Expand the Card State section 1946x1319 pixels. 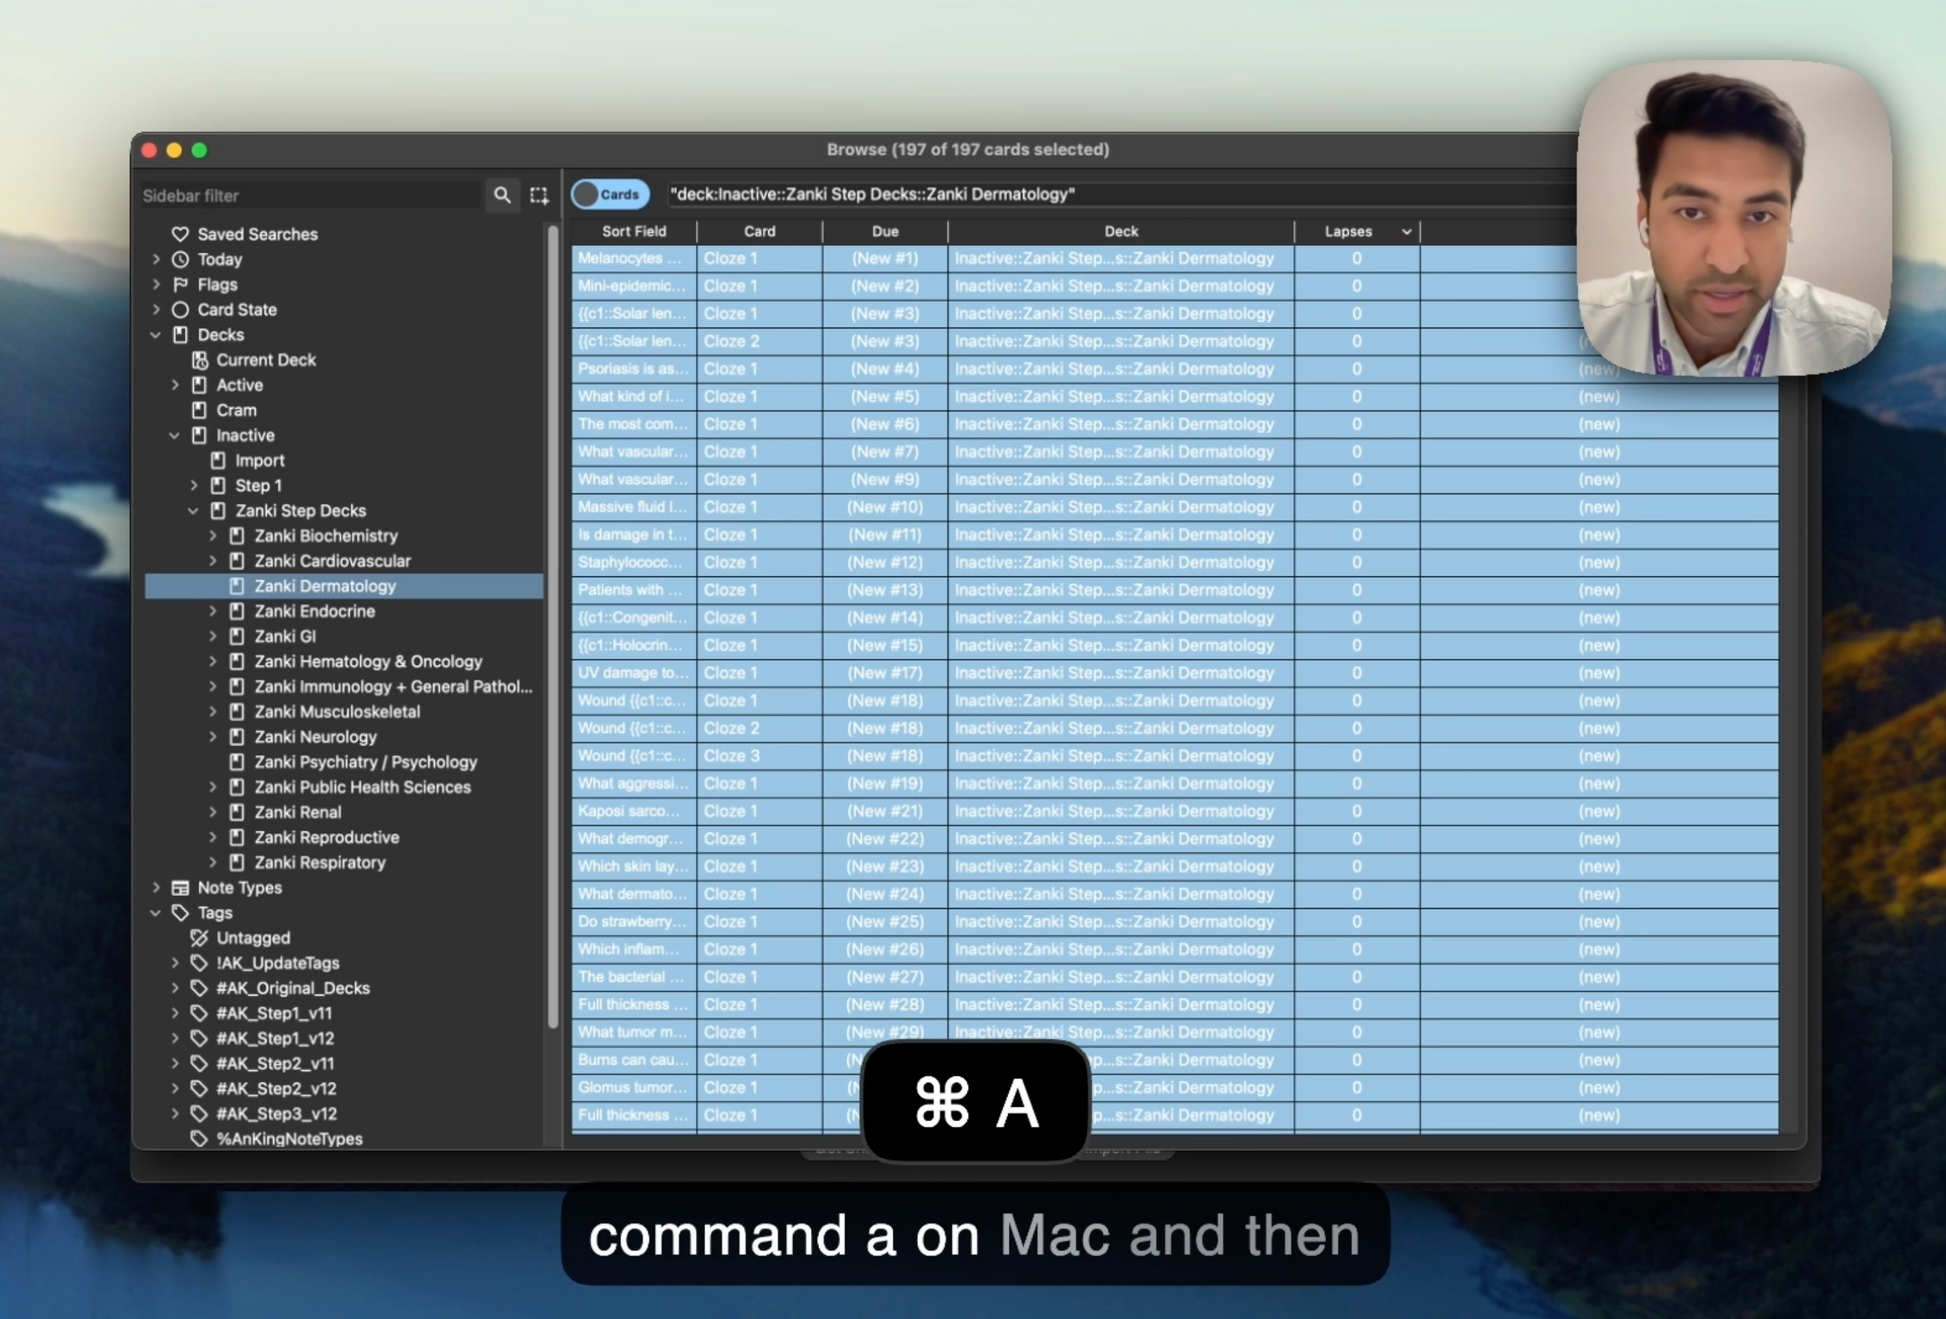(156, 310)
